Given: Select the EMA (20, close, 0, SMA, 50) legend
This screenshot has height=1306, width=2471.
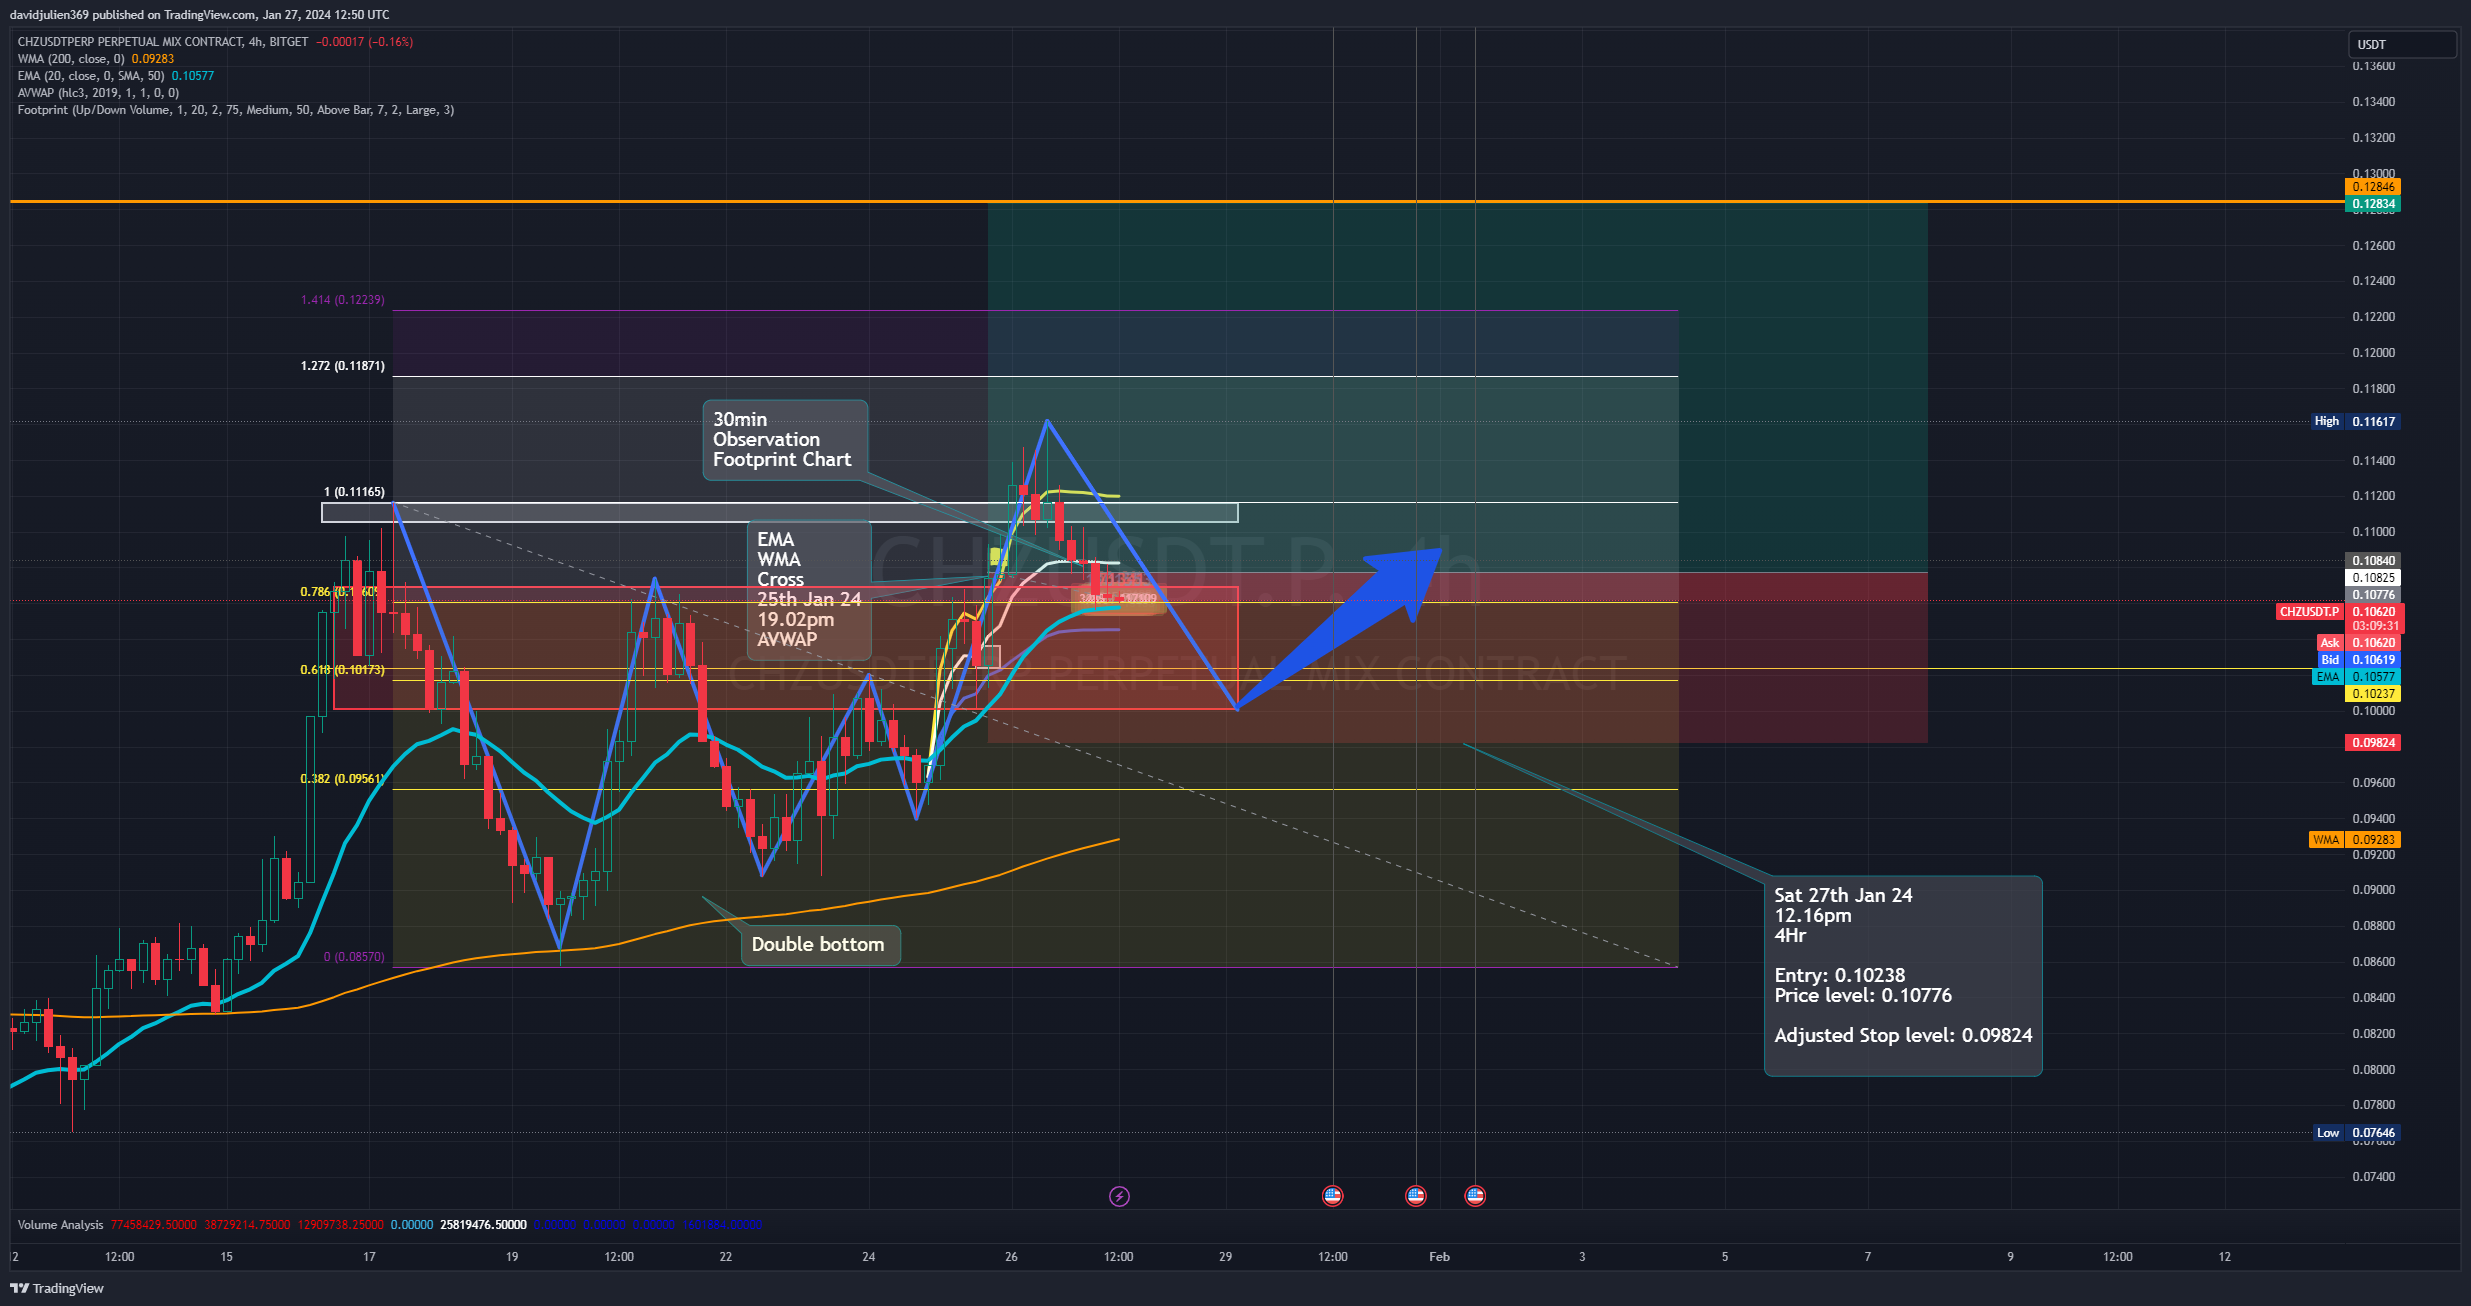Looking at the screenshot, I should click(115, 76).
